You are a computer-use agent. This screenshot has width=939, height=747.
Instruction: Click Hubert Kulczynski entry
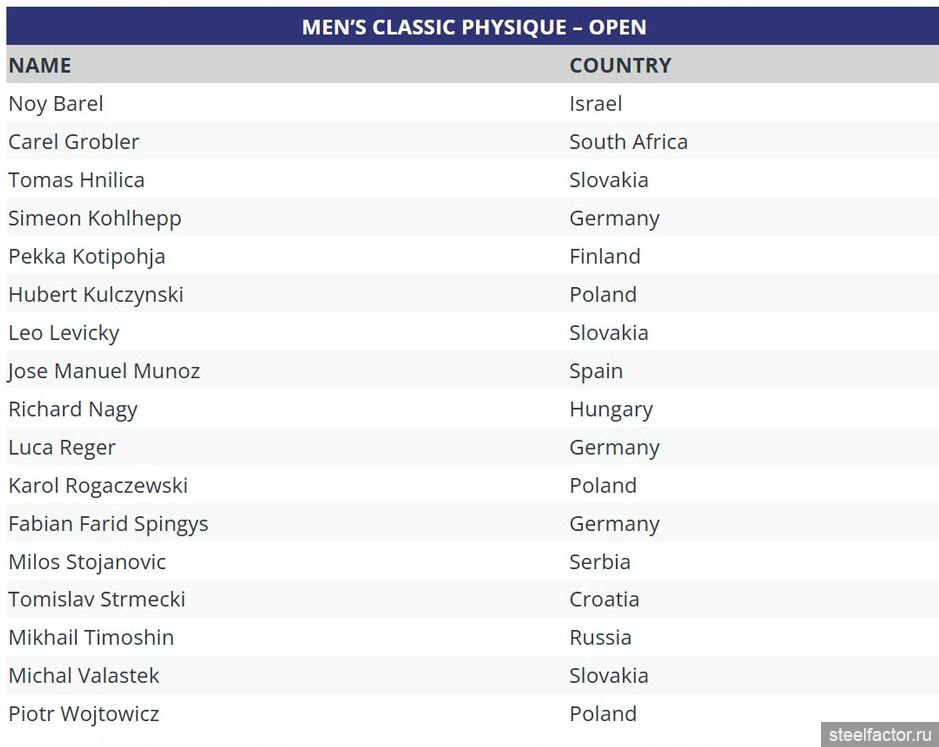[x=96, y=294]
